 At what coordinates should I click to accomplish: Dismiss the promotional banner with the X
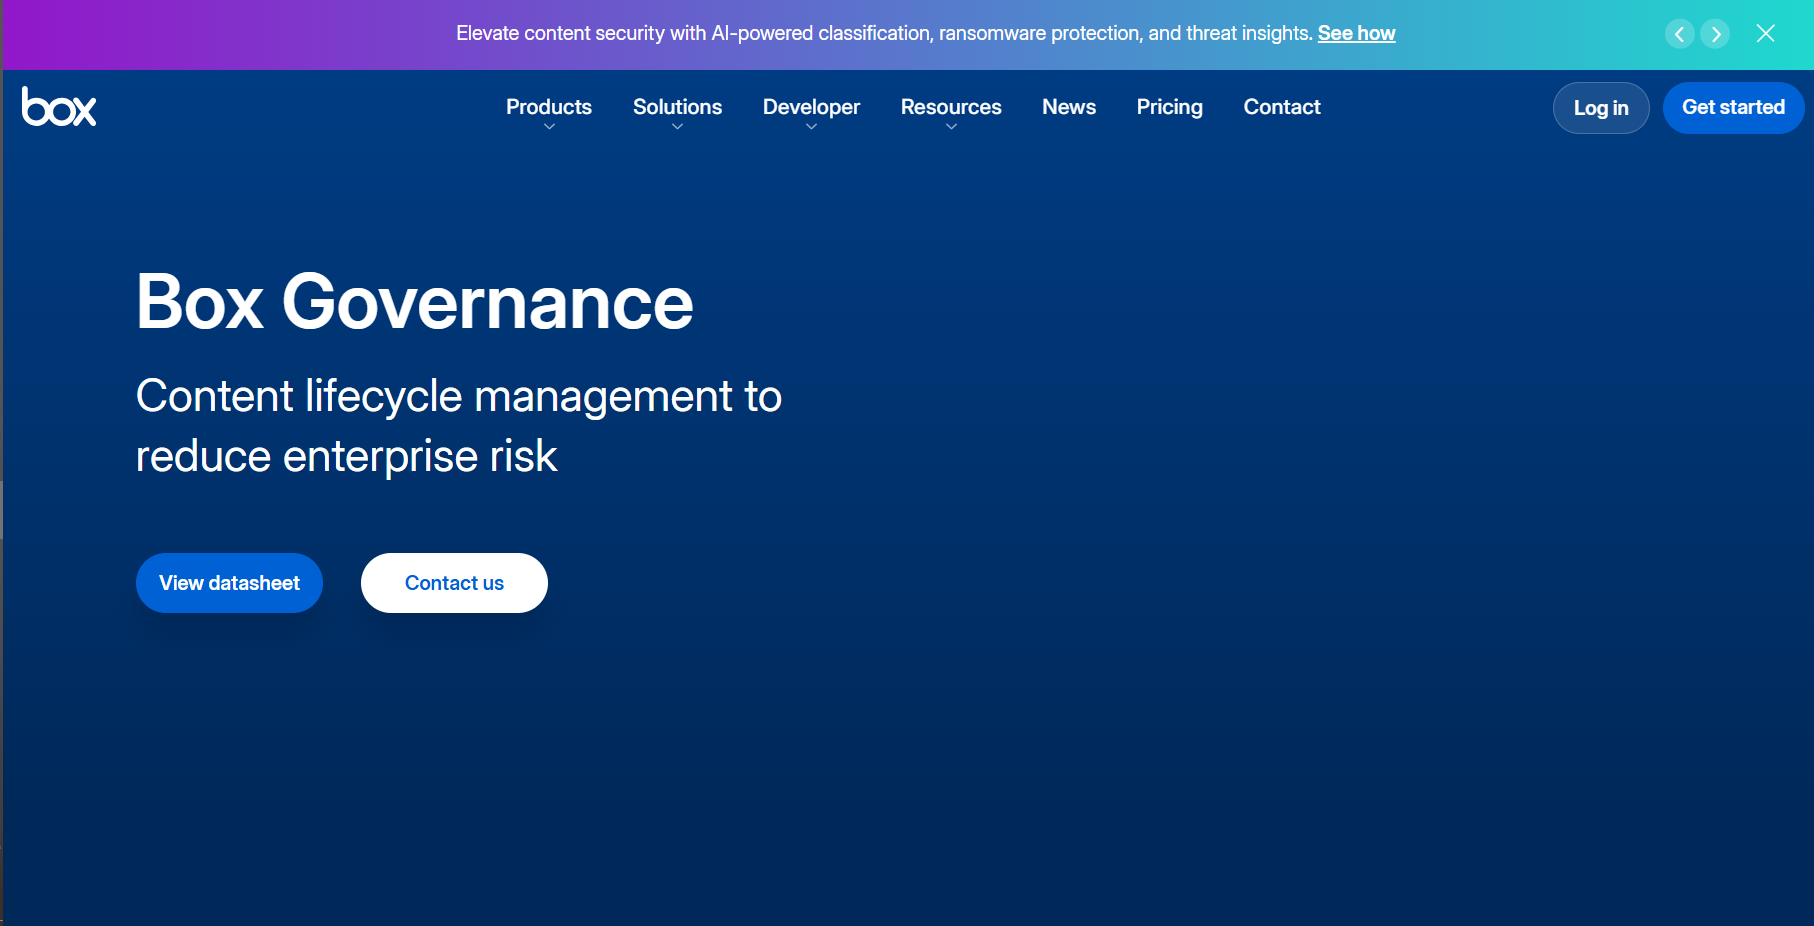1765,33
